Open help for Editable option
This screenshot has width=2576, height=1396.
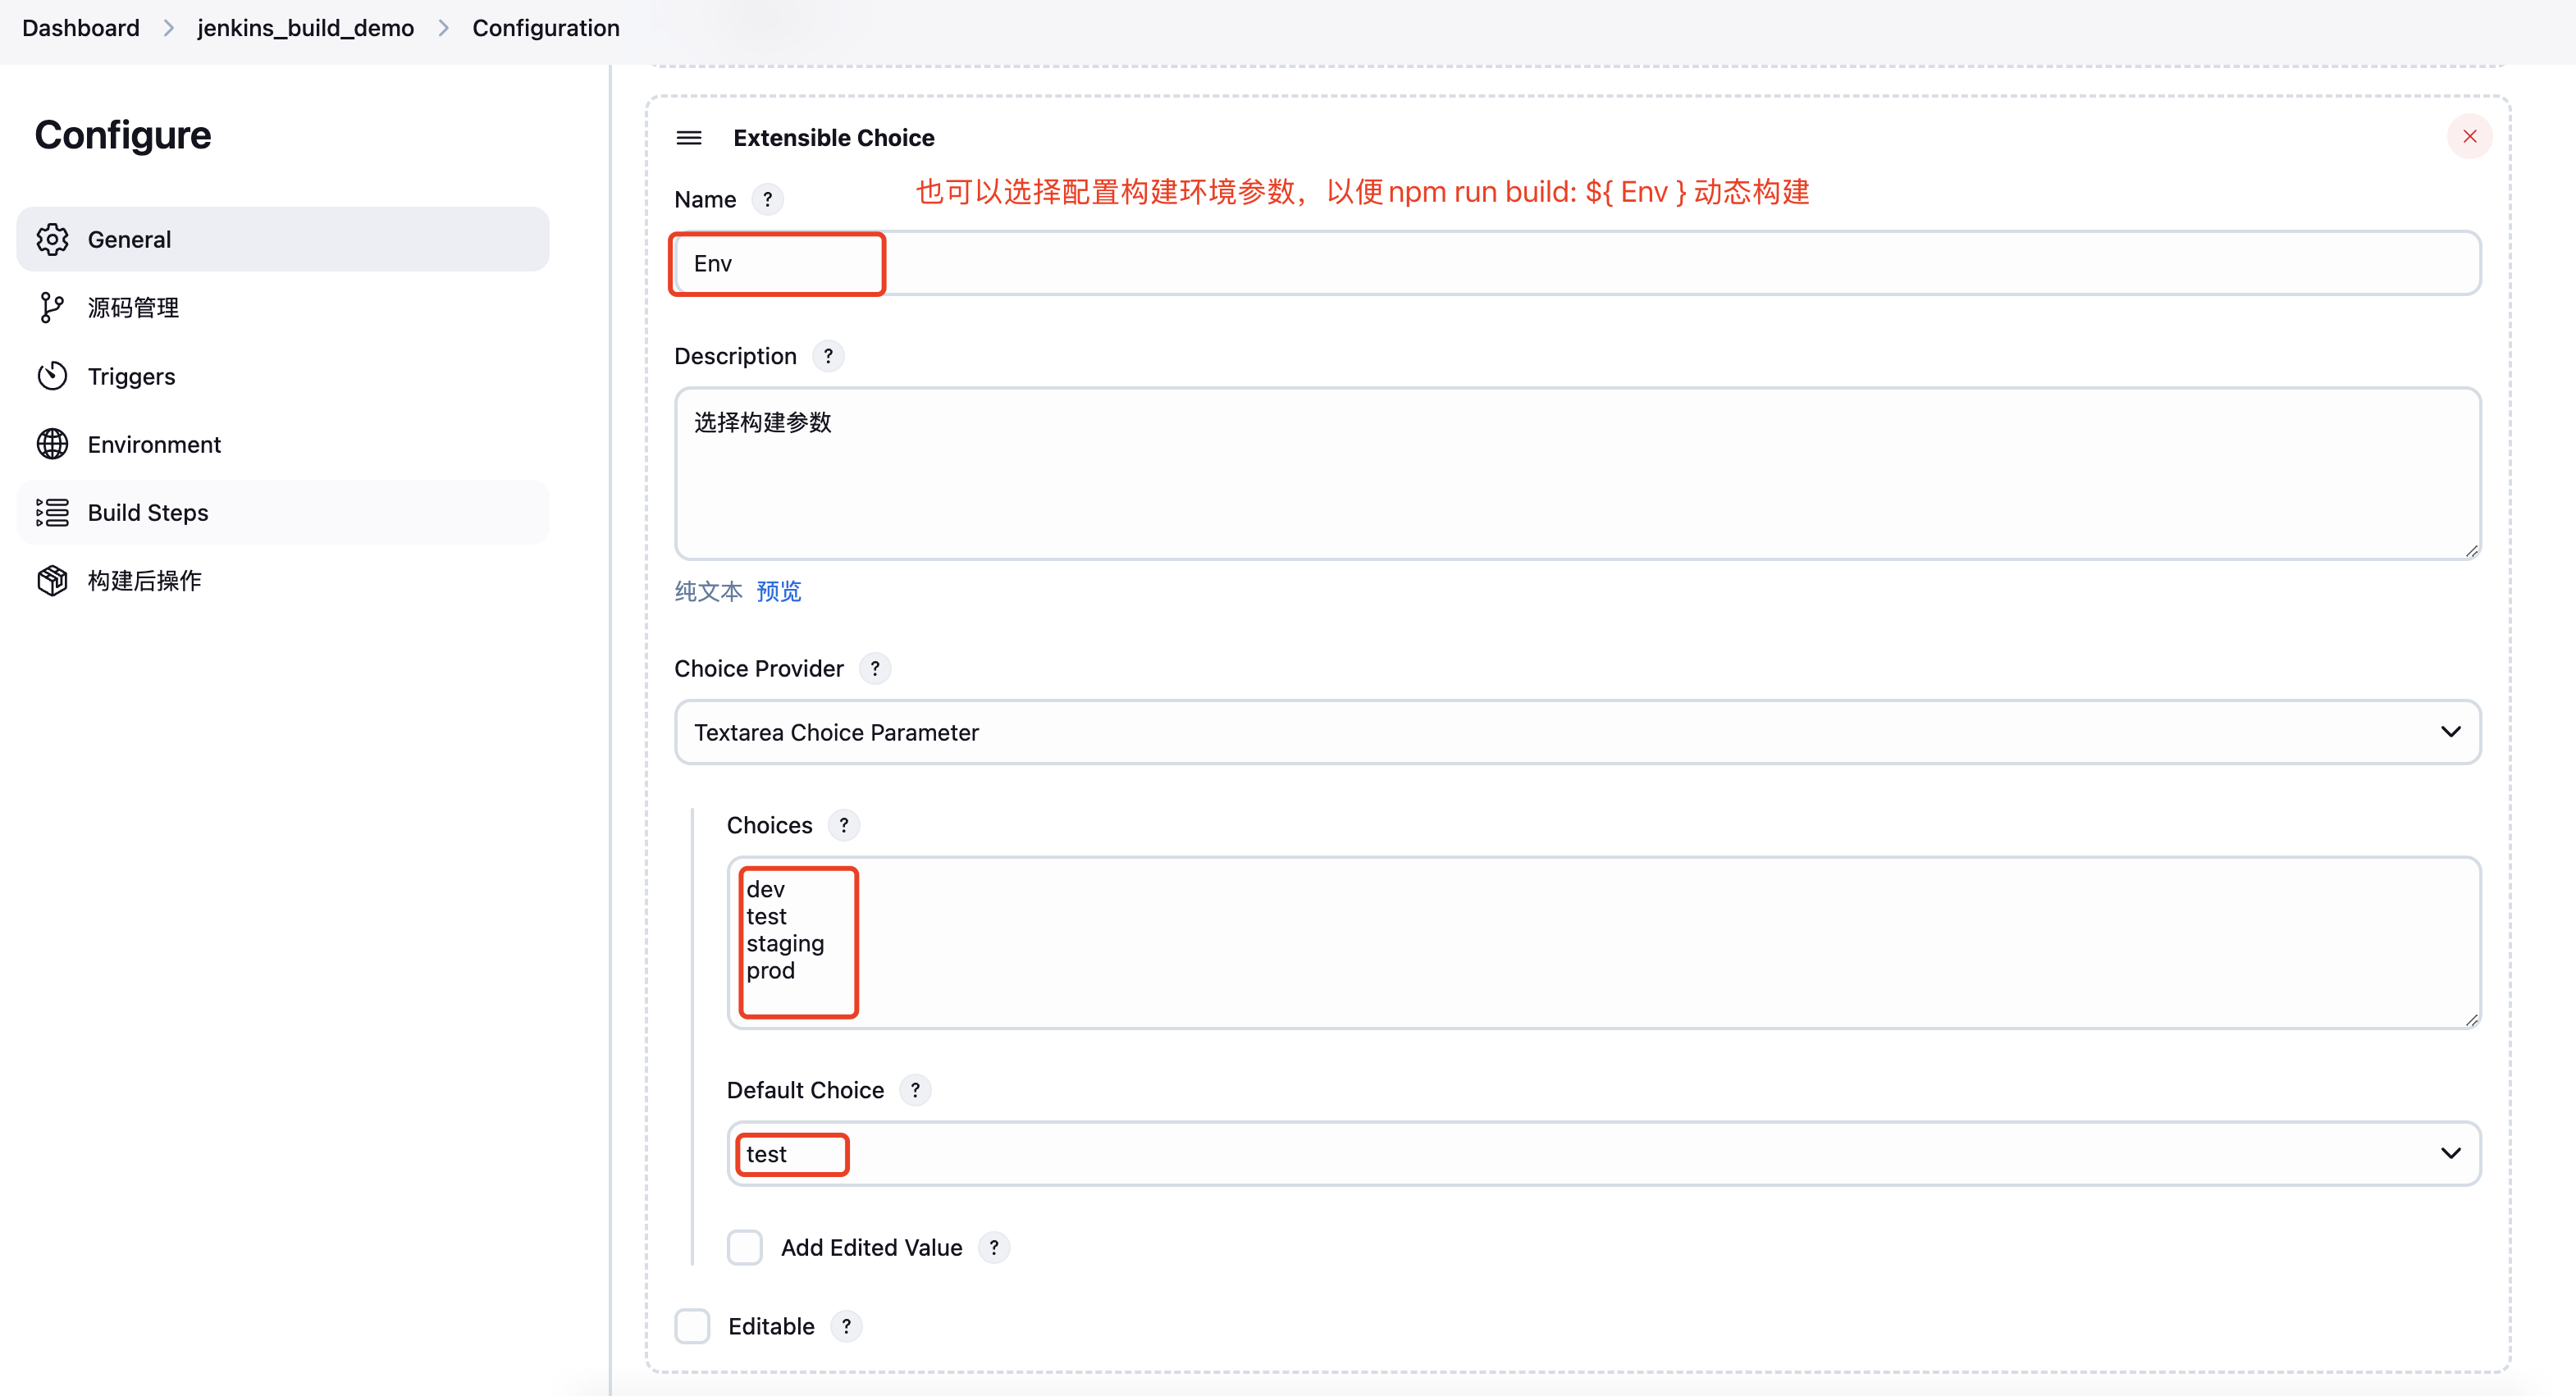[x=846, y=1326]
